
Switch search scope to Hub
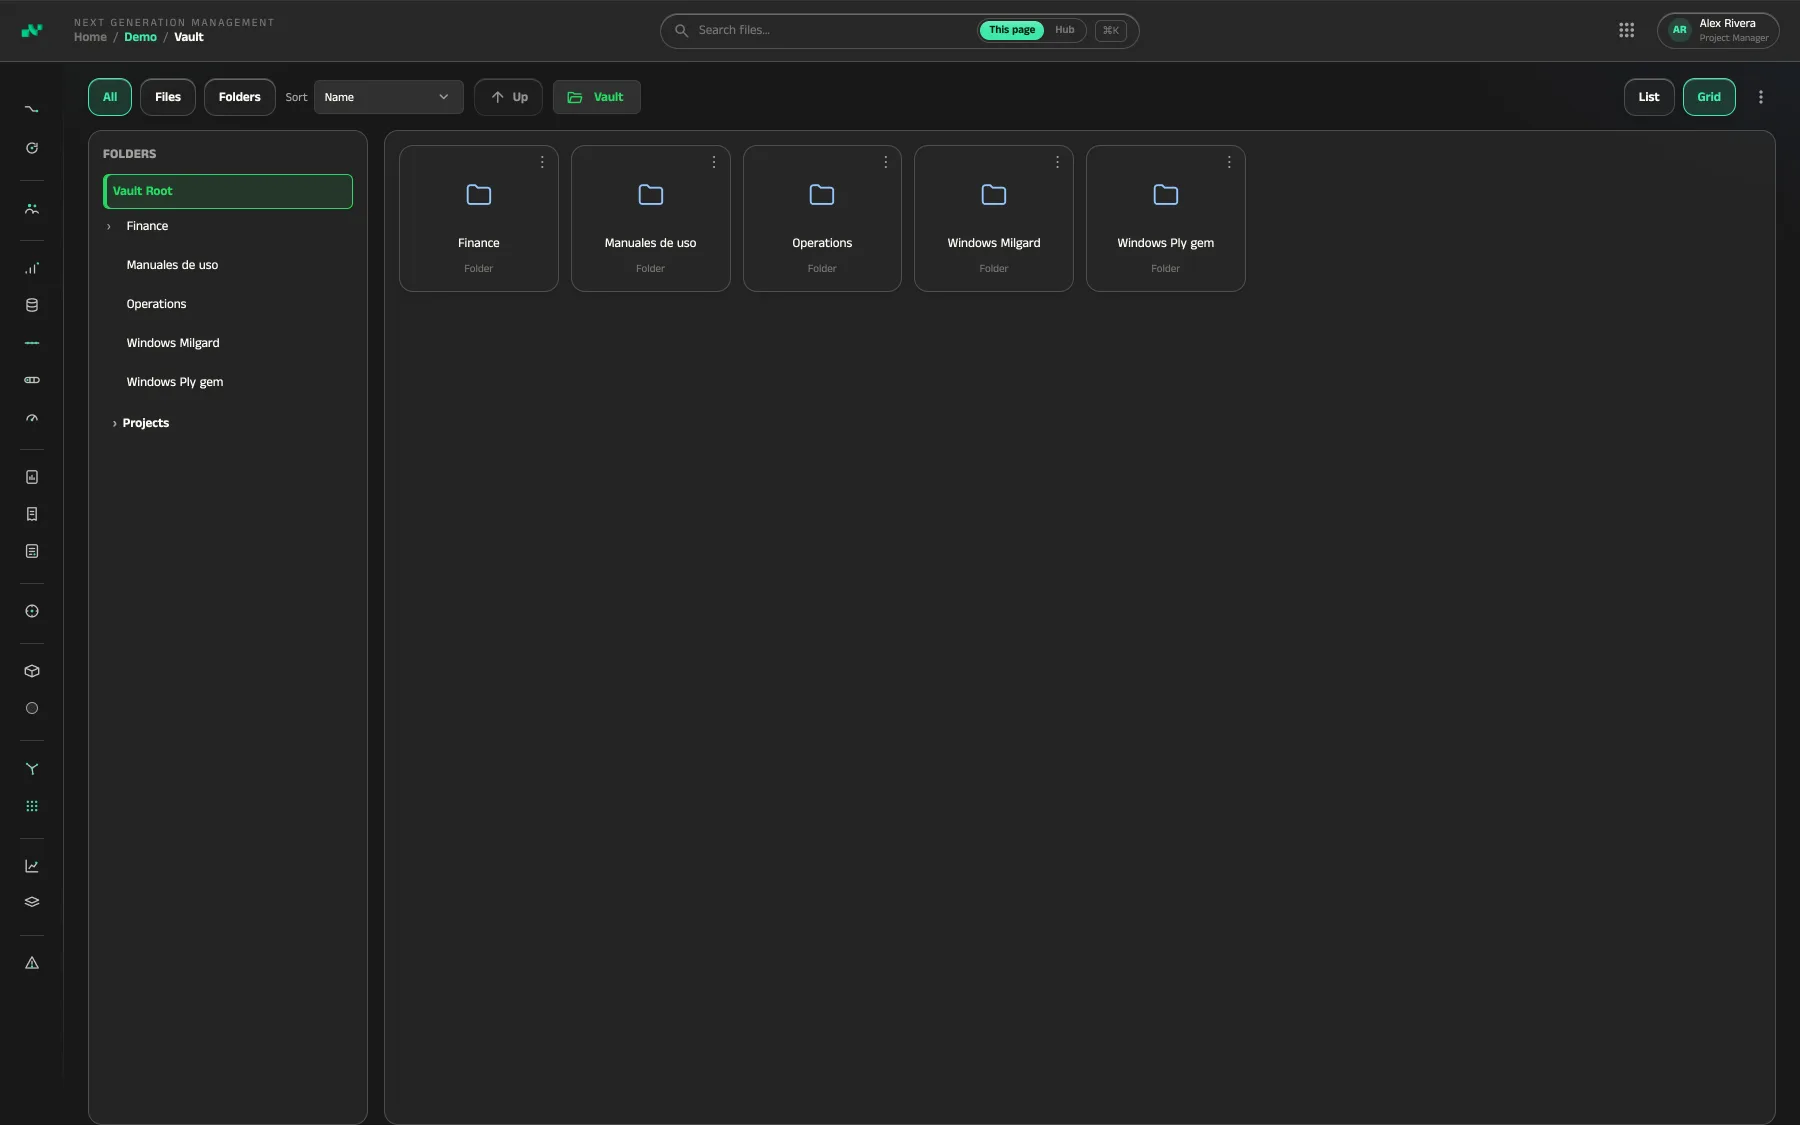tap(1065, 30)
